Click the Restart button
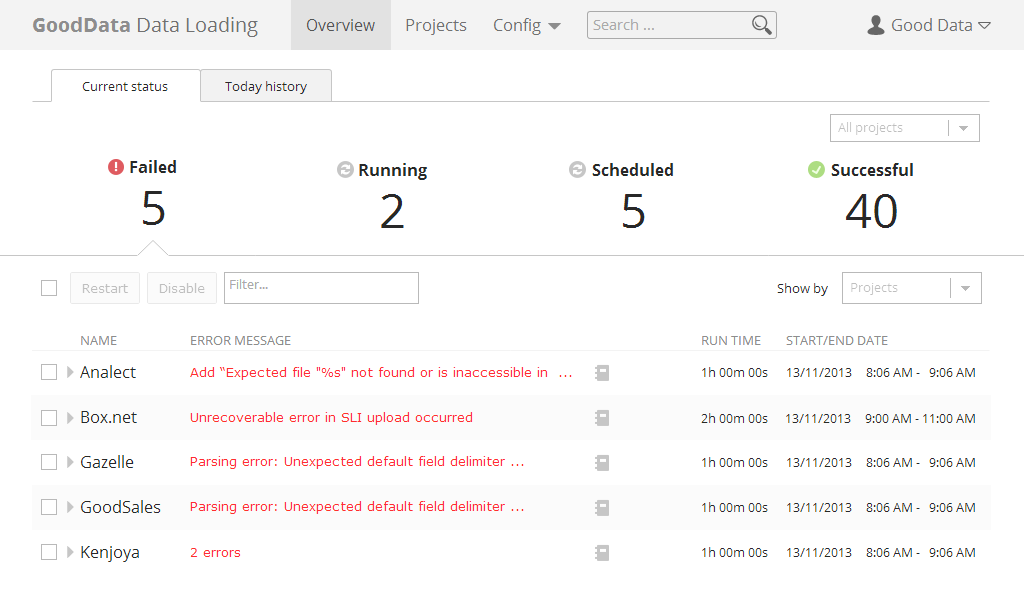Viewport: 1024px width, 615px height. [104, 288]
